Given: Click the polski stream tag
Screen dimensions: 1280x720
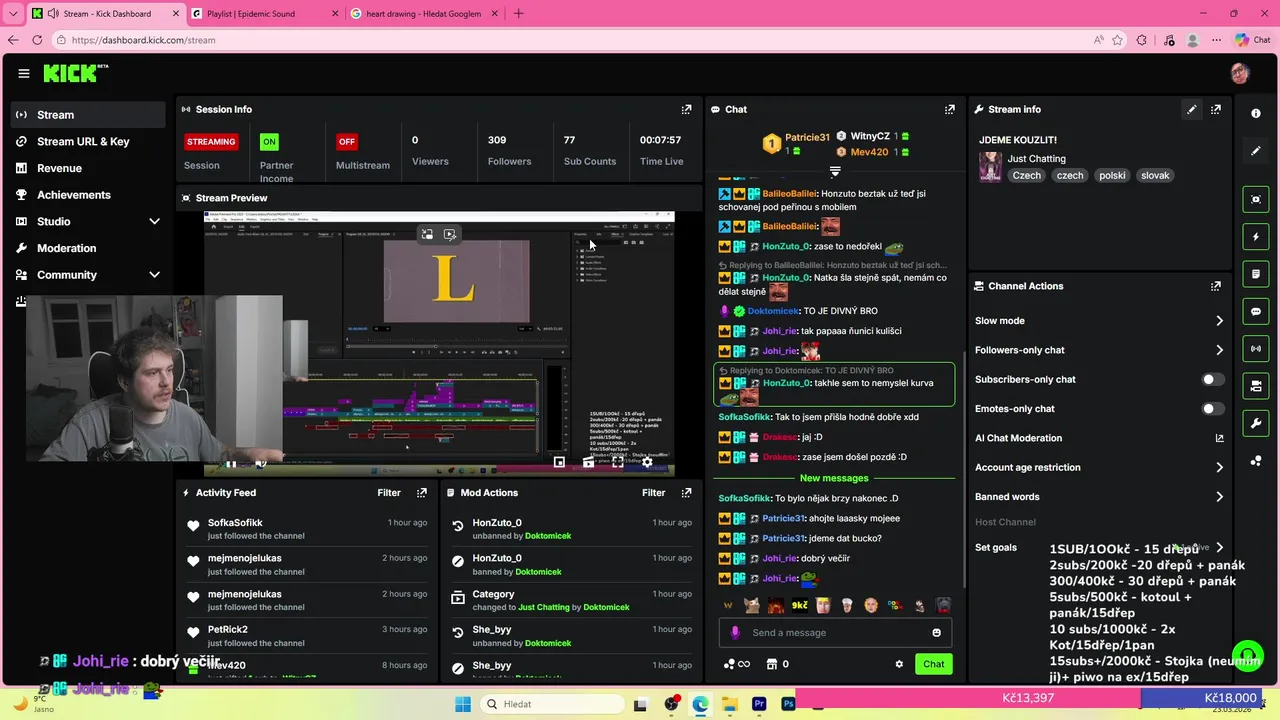Looking at the screenshot, I should point(1112,175).
